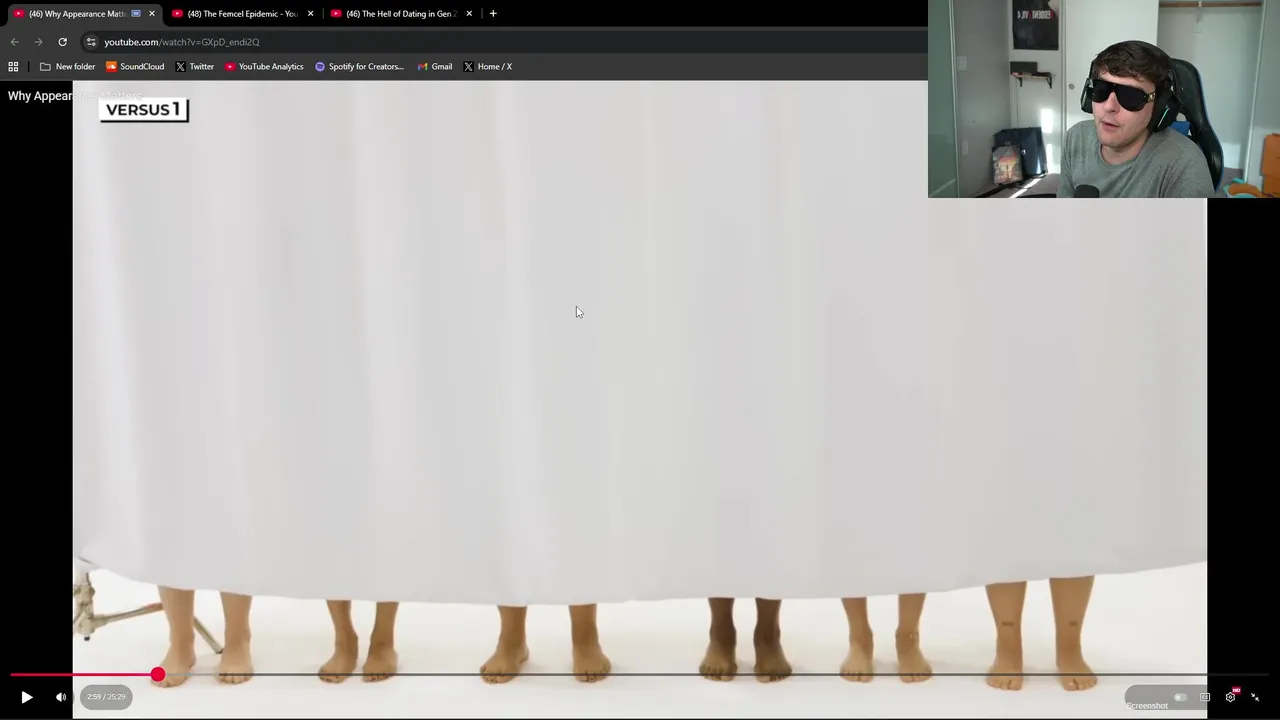Turn on subtitles with the CC button
This screenshot has height=720, width=1280.
1205,697
